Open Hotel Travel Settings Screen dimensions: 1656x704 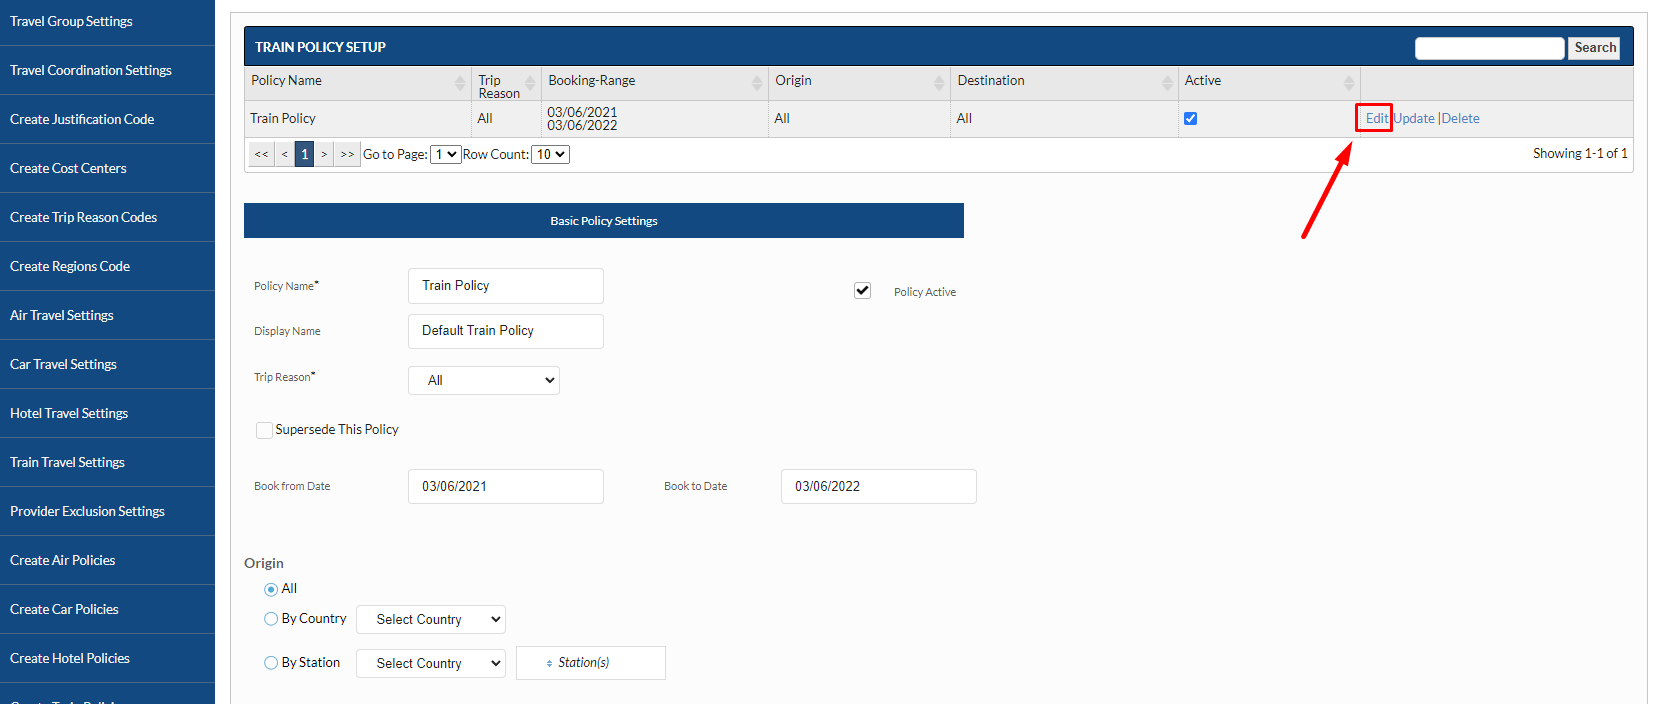point(107,413)
